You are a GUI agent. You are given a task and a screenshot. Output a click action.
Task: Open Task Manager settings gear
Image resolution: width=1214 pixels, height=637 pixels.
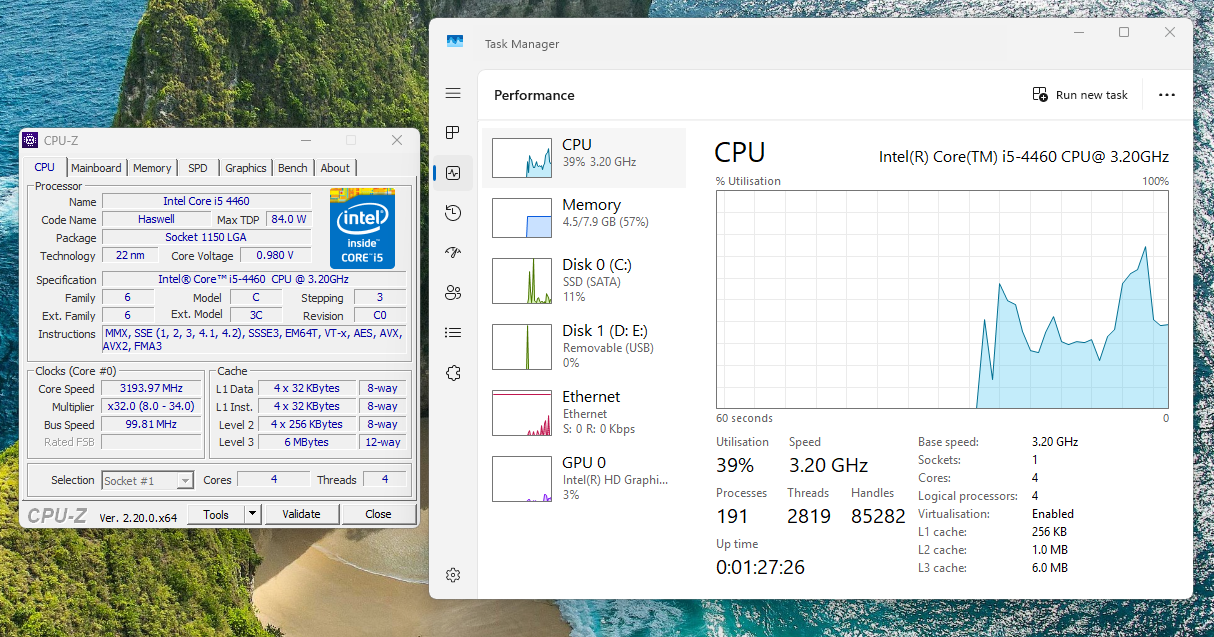(453, 575)
